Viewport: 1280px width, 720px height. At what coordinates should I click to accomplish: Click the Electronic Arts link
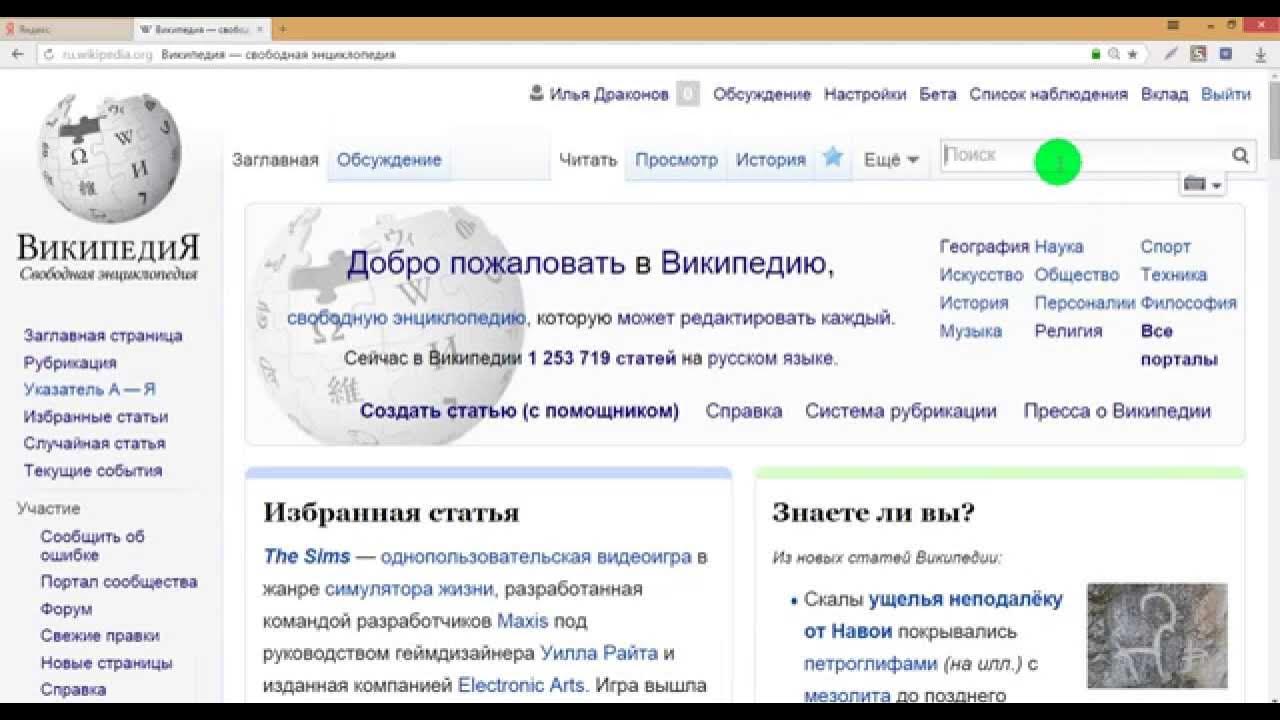tap(521, 685)
